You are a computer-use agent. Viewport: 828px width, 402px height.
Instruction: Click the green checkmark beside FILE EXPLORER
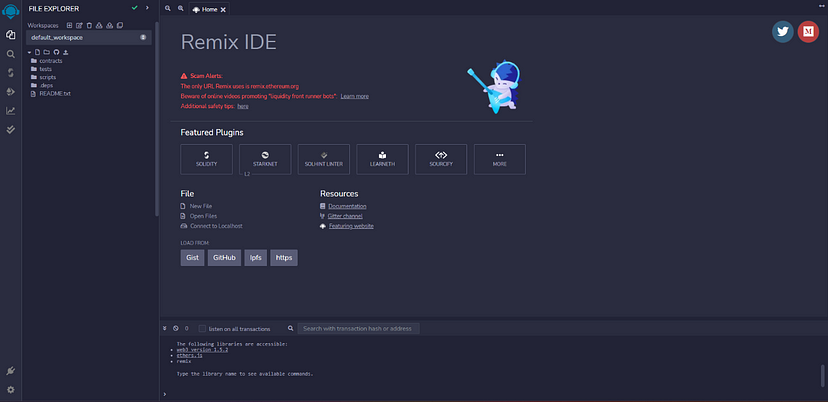tap(135, 8)
